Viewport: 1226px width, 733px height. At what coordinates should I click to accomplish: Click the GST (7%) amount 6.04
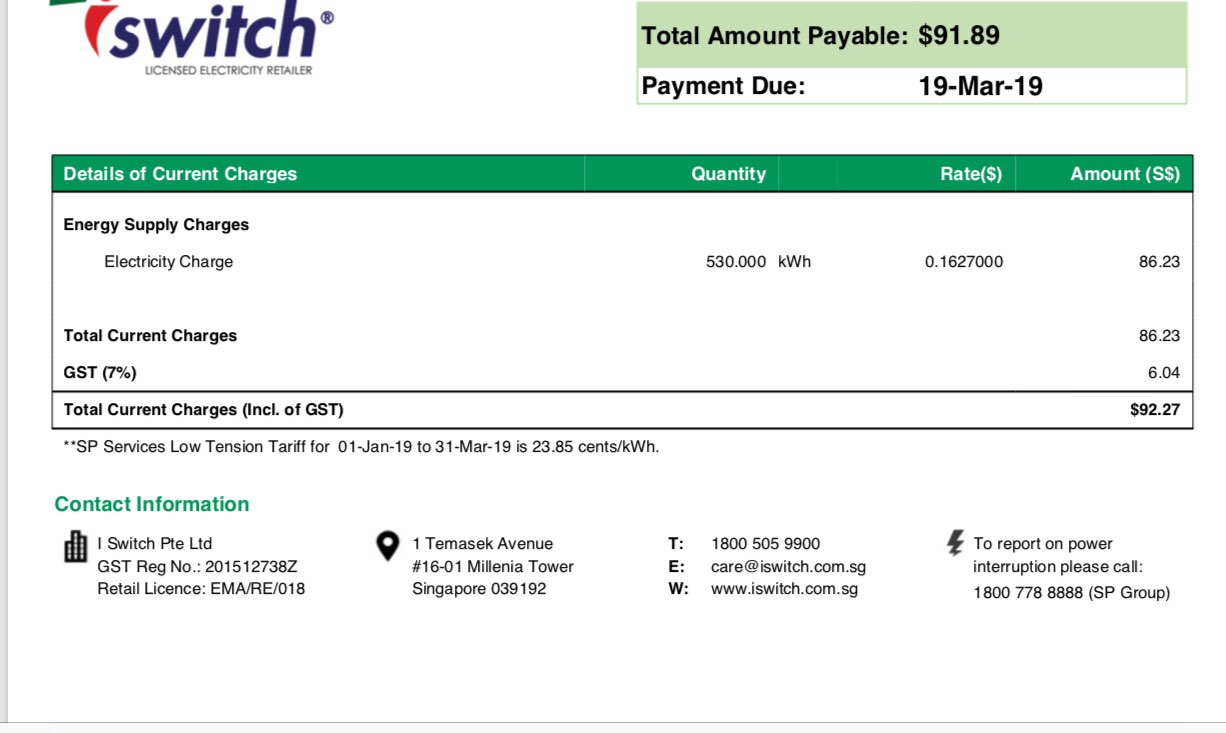[x=1163, y=373]
